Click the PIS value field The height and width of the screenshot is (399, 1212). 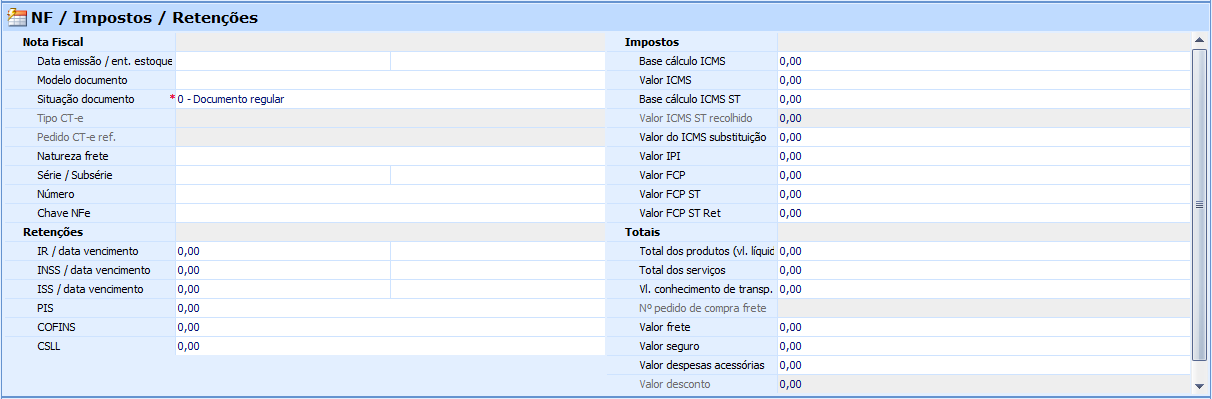click(391, 308)
